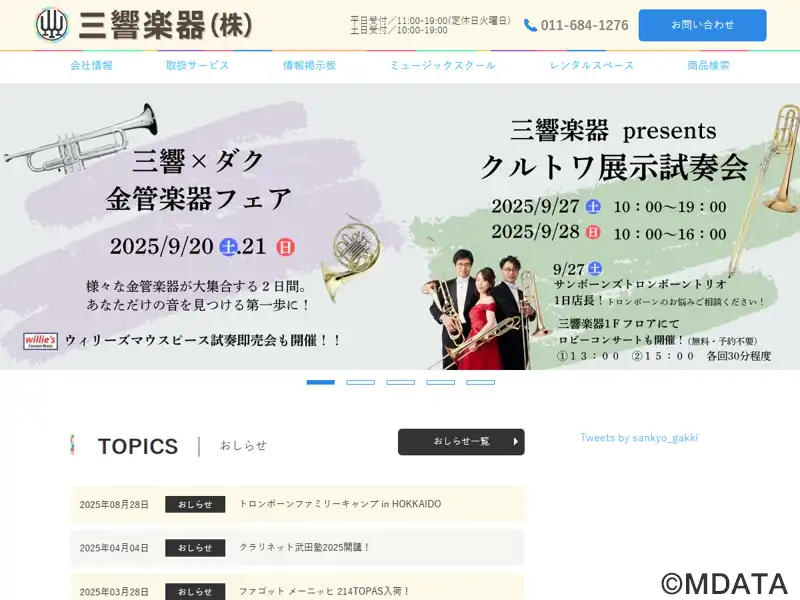Open the ミュージックスクール menu item
This screenshot has width=800, height=600.
coord(443,65)
